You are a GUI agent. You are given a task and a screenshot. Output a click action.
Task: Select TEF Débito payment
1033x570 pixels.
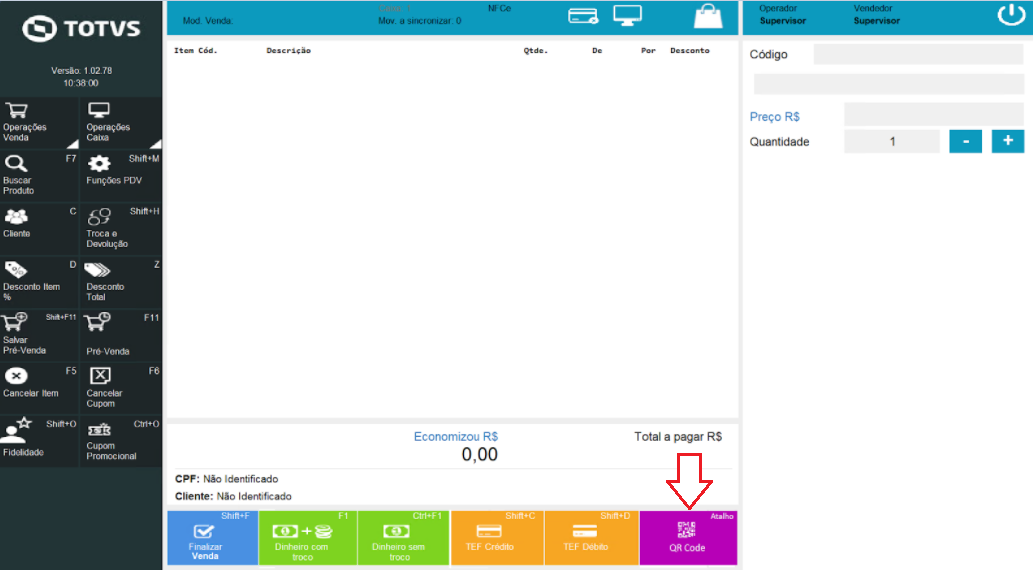tap(592, 538)
